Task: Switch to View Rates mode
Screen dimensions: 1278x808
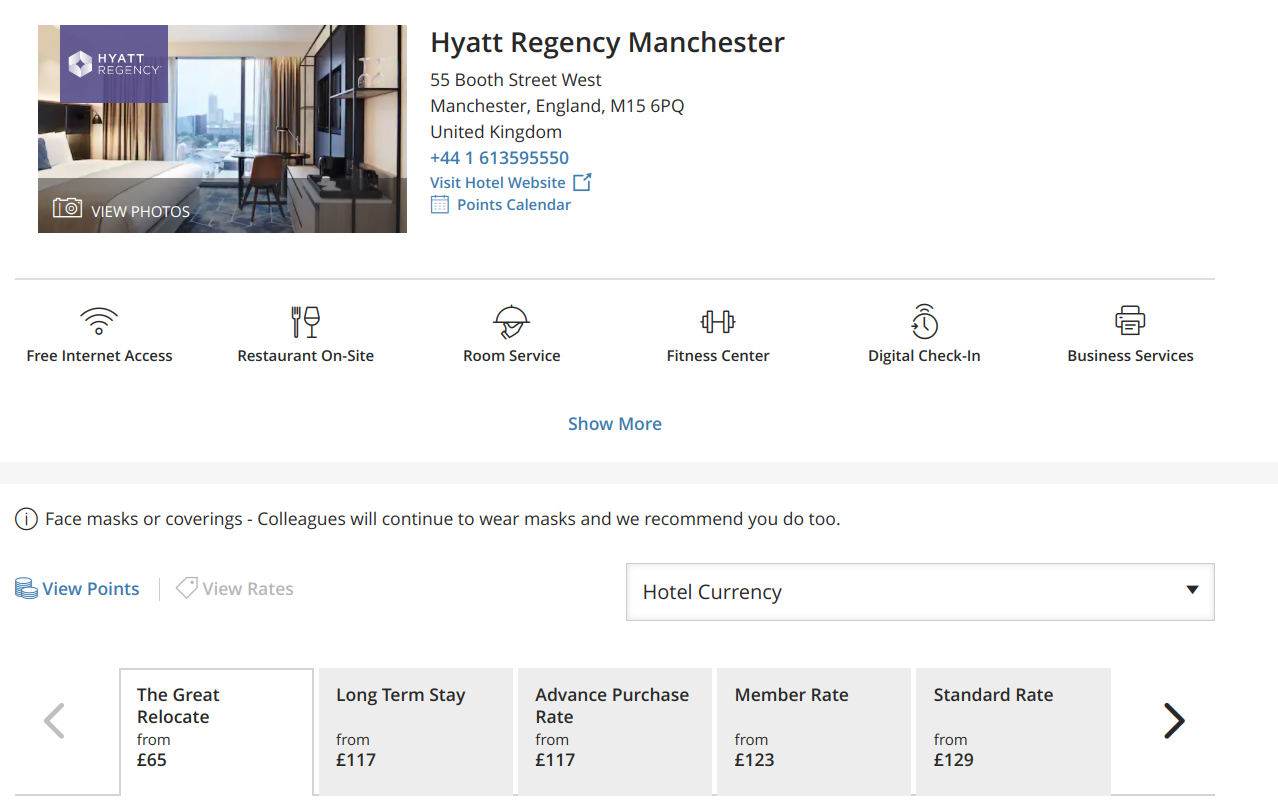Action: click(x=236, y=589)
